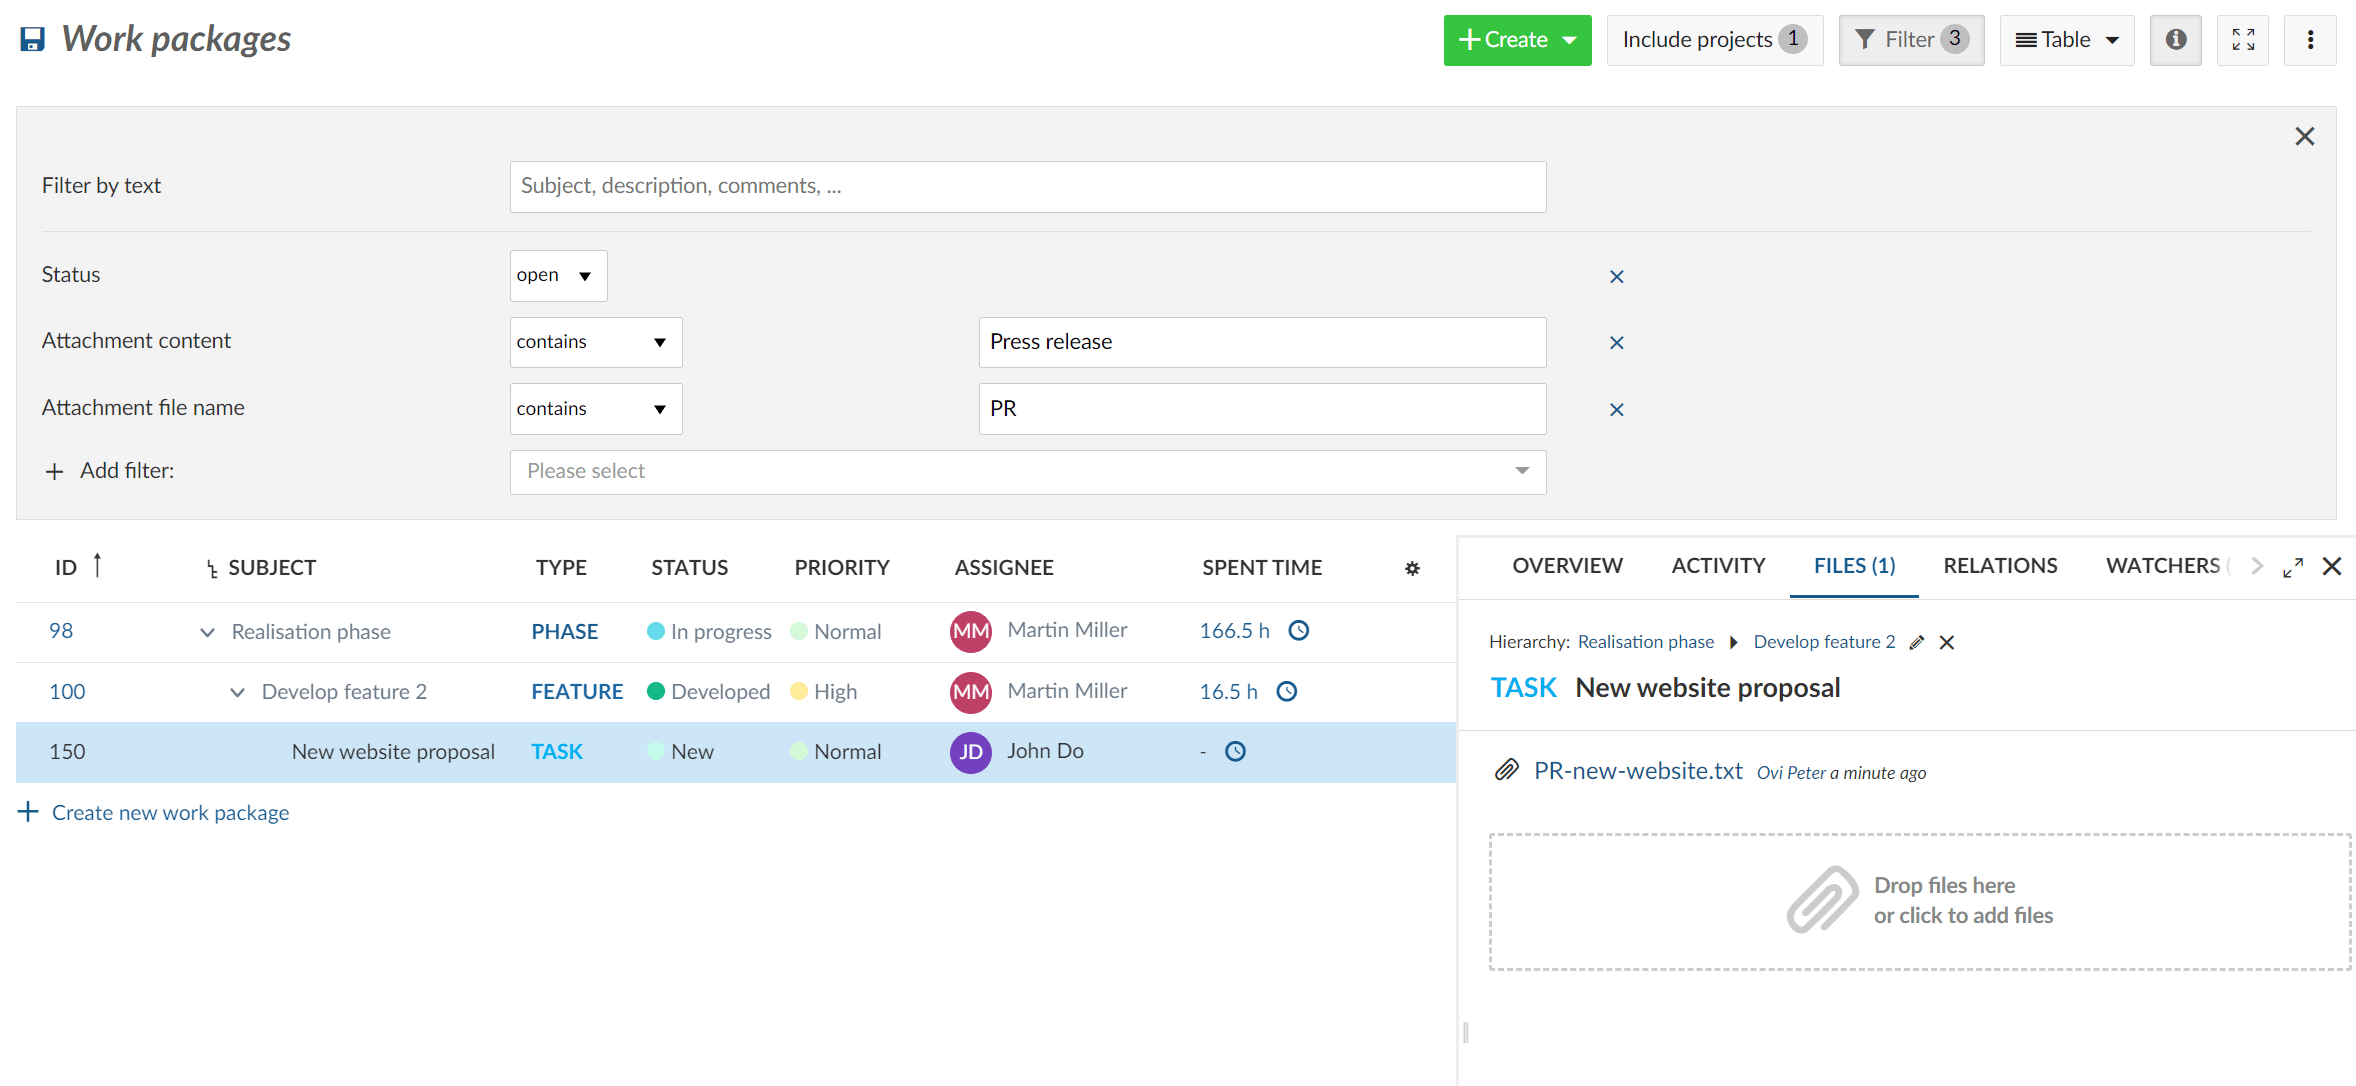Click the baseline comparison info icon

click(2176, 40)
